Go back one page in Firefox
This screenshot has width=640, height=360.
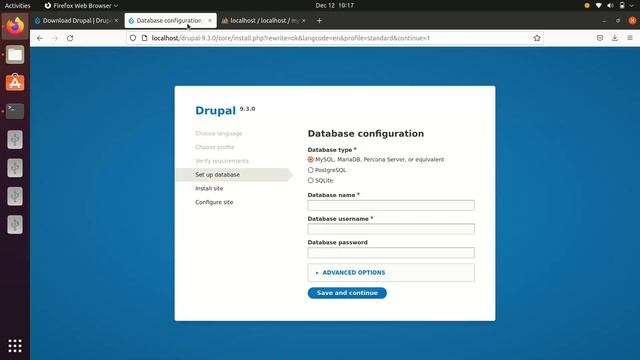(x=40, y=38)
